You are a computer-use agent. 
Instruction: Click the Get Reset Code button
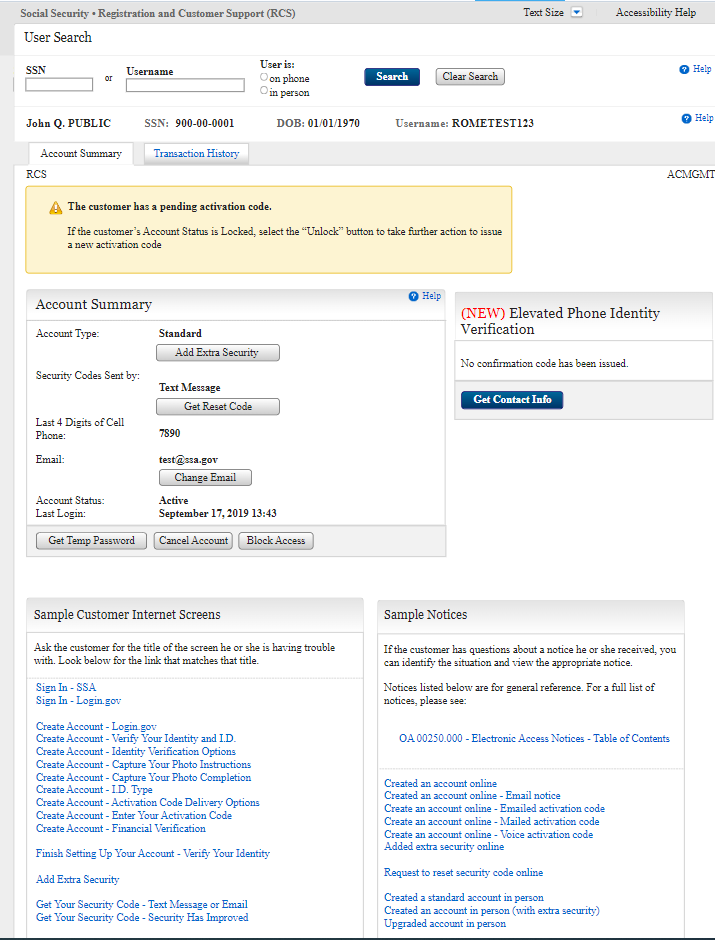(x=217, y=407)
